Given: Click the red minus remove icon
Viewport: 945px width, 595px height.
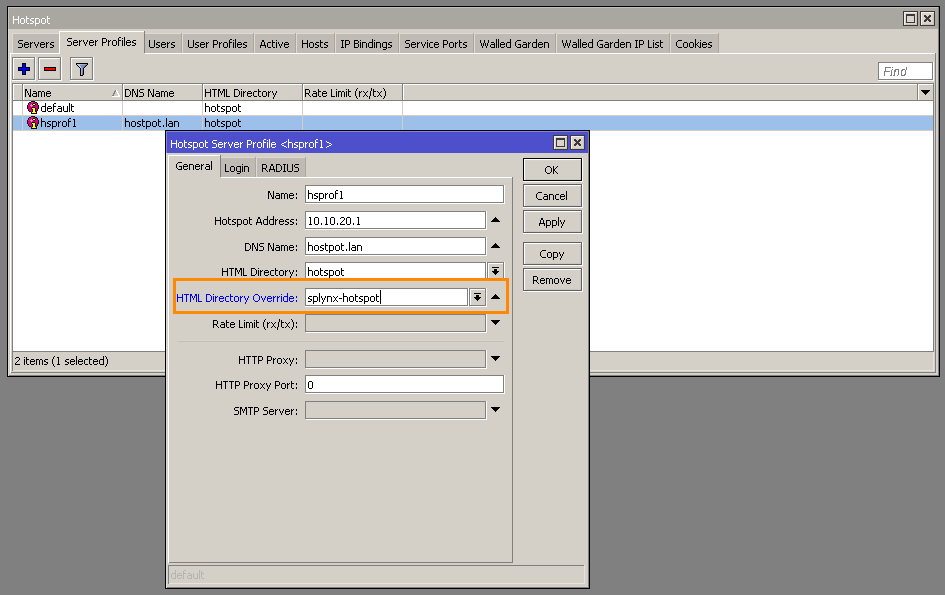Looking at the screenshot, I should 50,69.
